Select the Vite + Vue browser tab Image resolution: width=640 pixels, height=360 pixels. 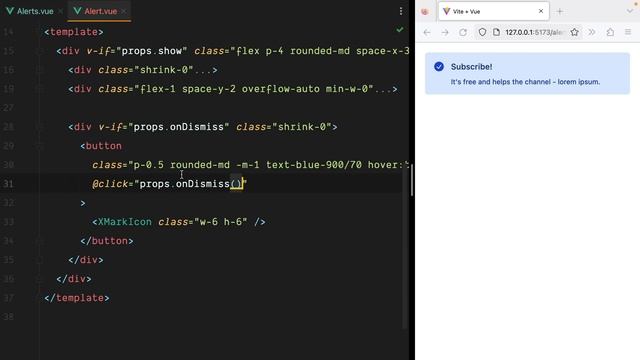pos(493,11)
